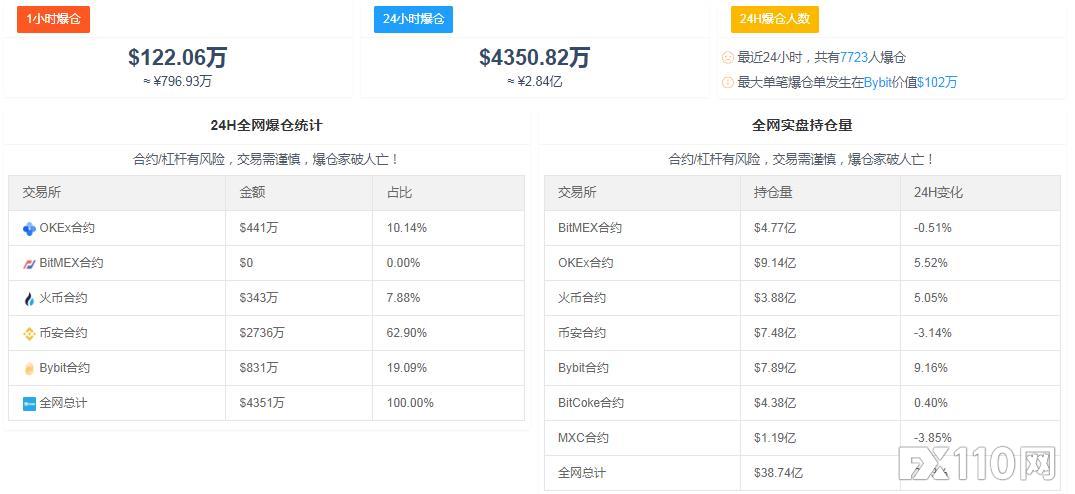
Task: Click the BitMEX exchange logo icon
Action: coord(29,264)
